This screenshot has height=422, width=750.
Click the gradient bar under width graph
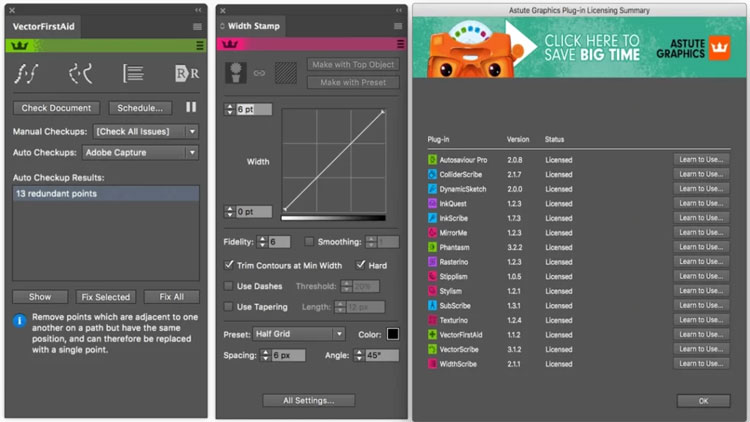pyautogui.click(x=333, y=218)
